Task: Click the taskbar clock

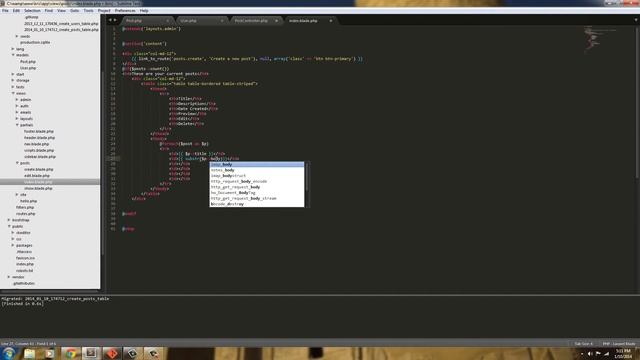Action: point(623,353)
